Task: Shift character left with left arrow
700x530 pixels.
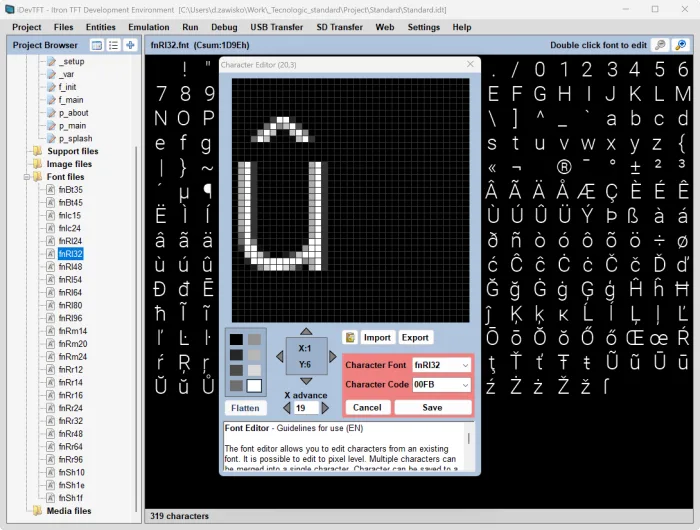Action: [x=280, y=356]
